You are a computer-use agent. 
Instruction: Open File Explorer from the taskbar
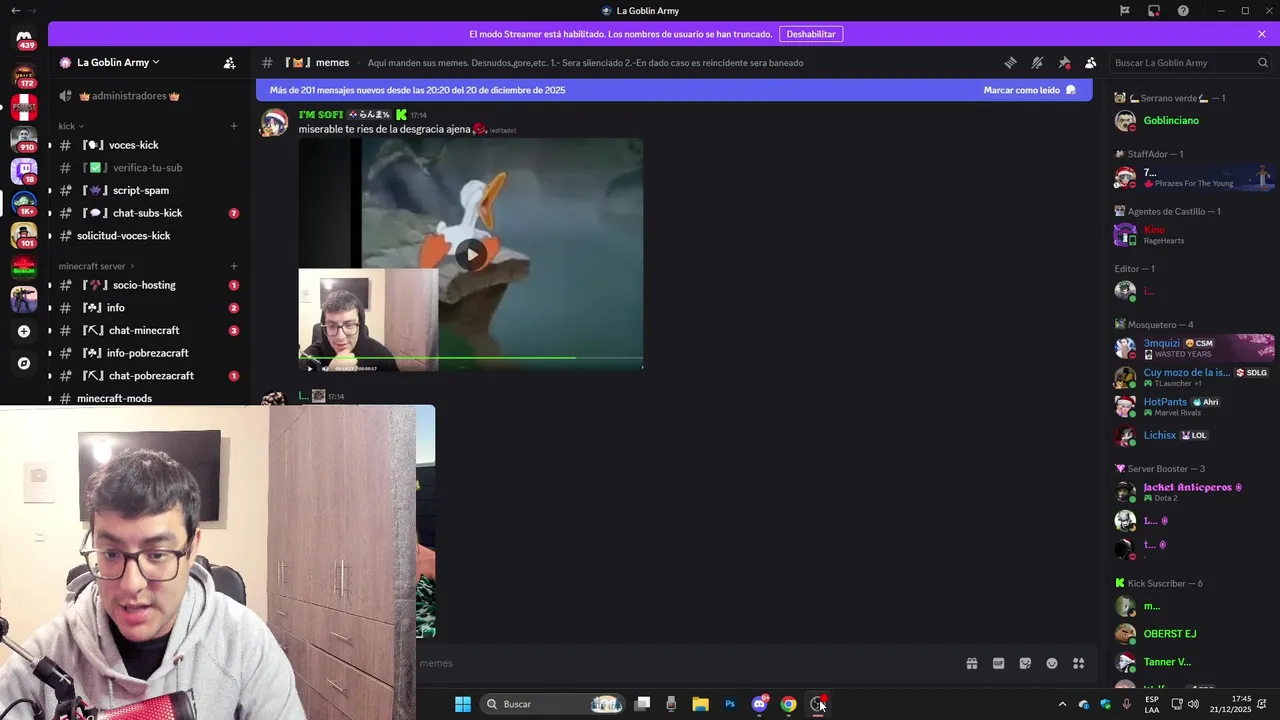(x=700, y=704)
